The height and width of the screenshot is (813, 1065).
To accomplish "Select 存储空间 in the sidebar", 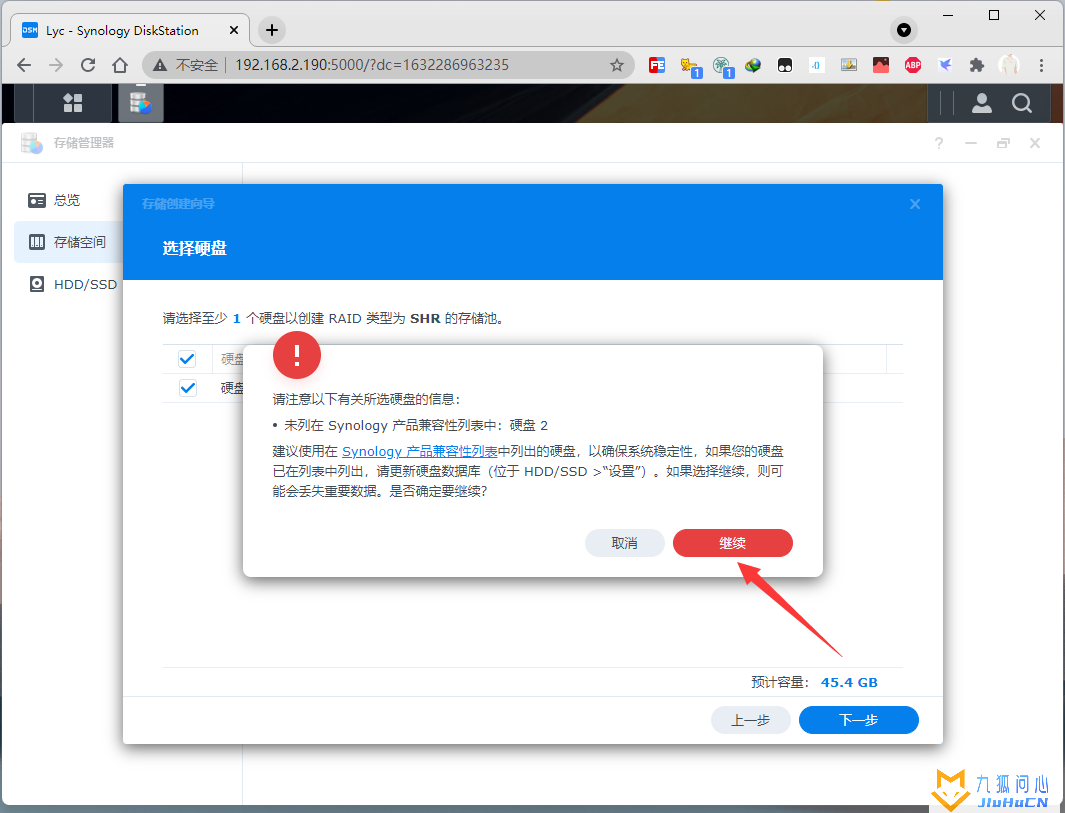I will click(x=68, y=242).
